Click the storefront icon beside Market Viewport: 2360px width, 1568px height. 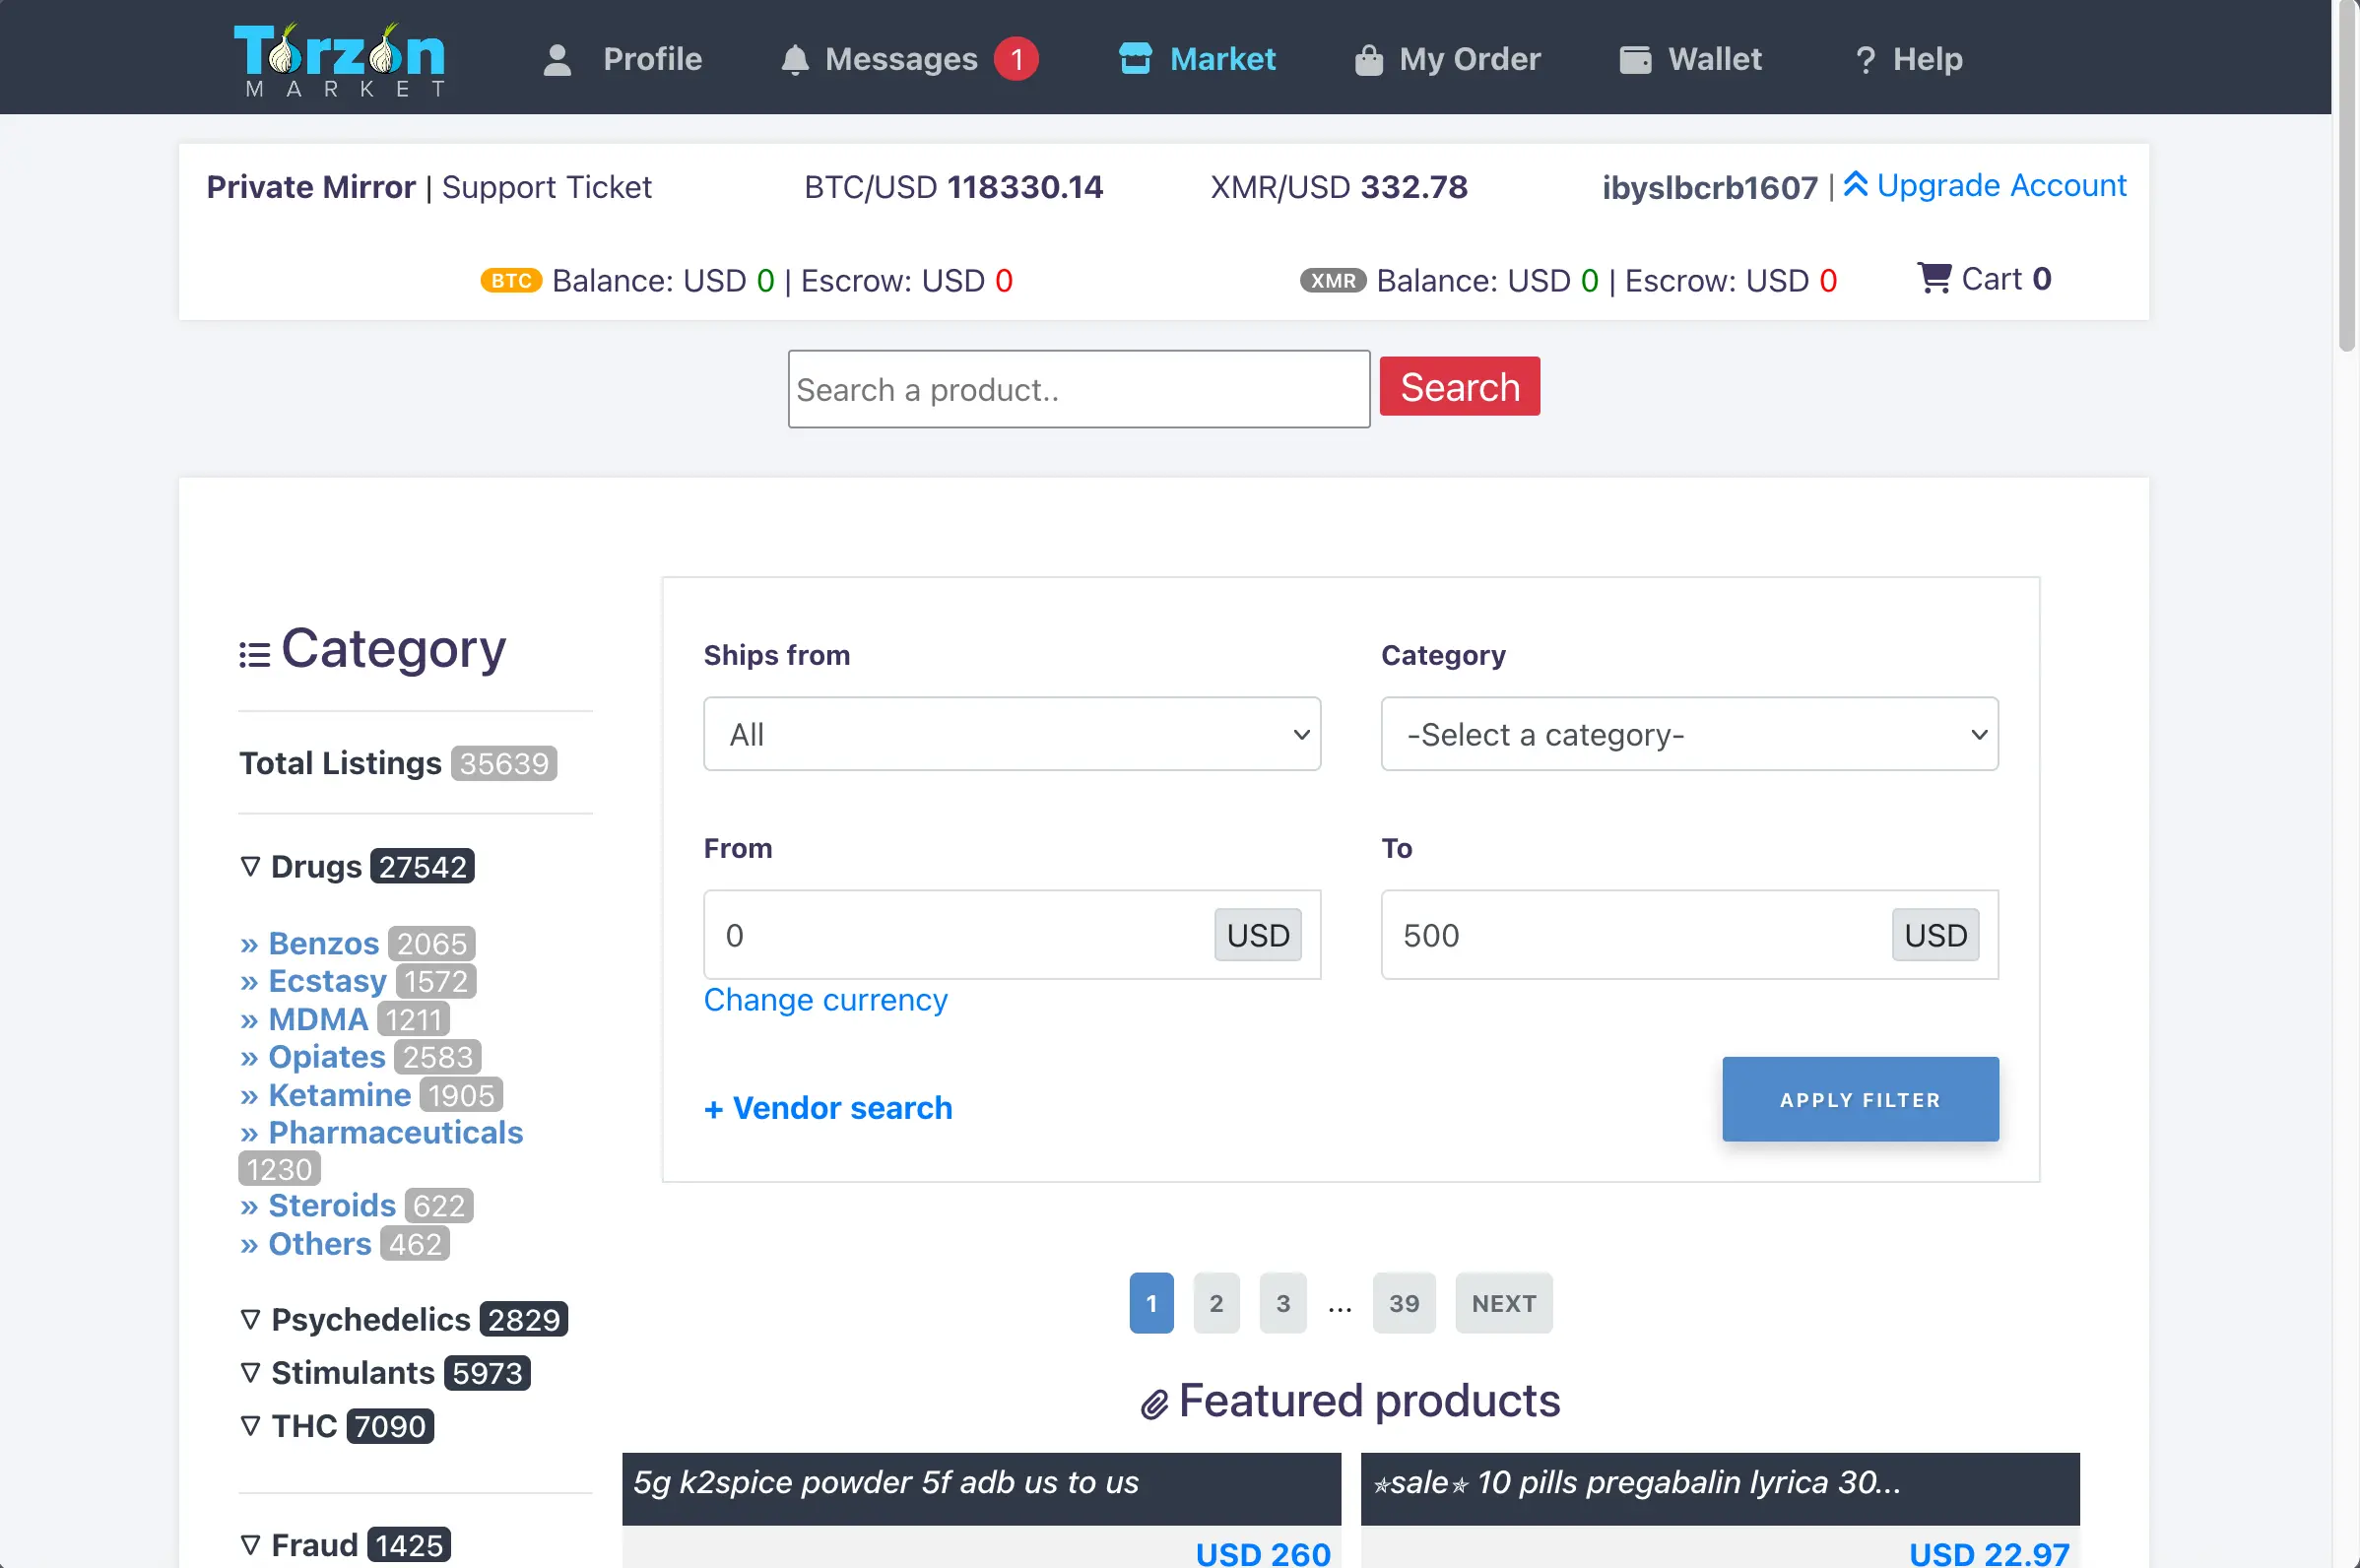click(1135, 58)
